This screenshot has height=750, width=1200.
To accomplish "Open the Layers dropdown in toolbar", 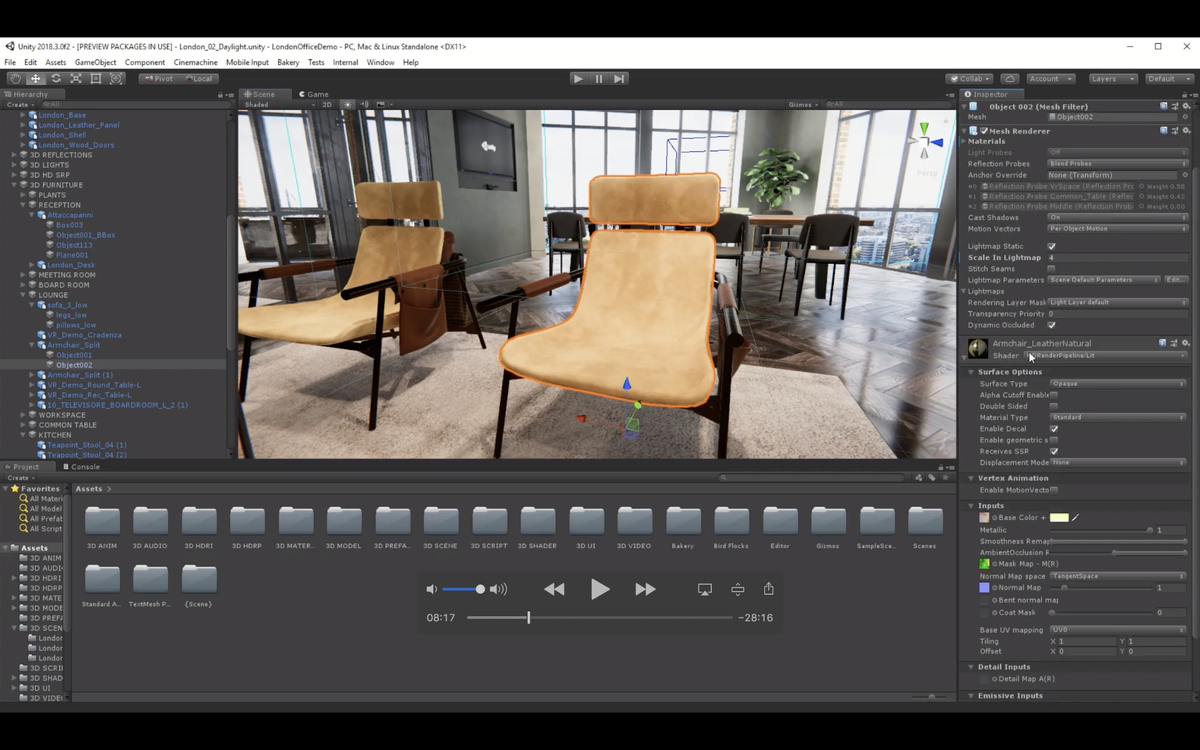I will (1112, 78).
